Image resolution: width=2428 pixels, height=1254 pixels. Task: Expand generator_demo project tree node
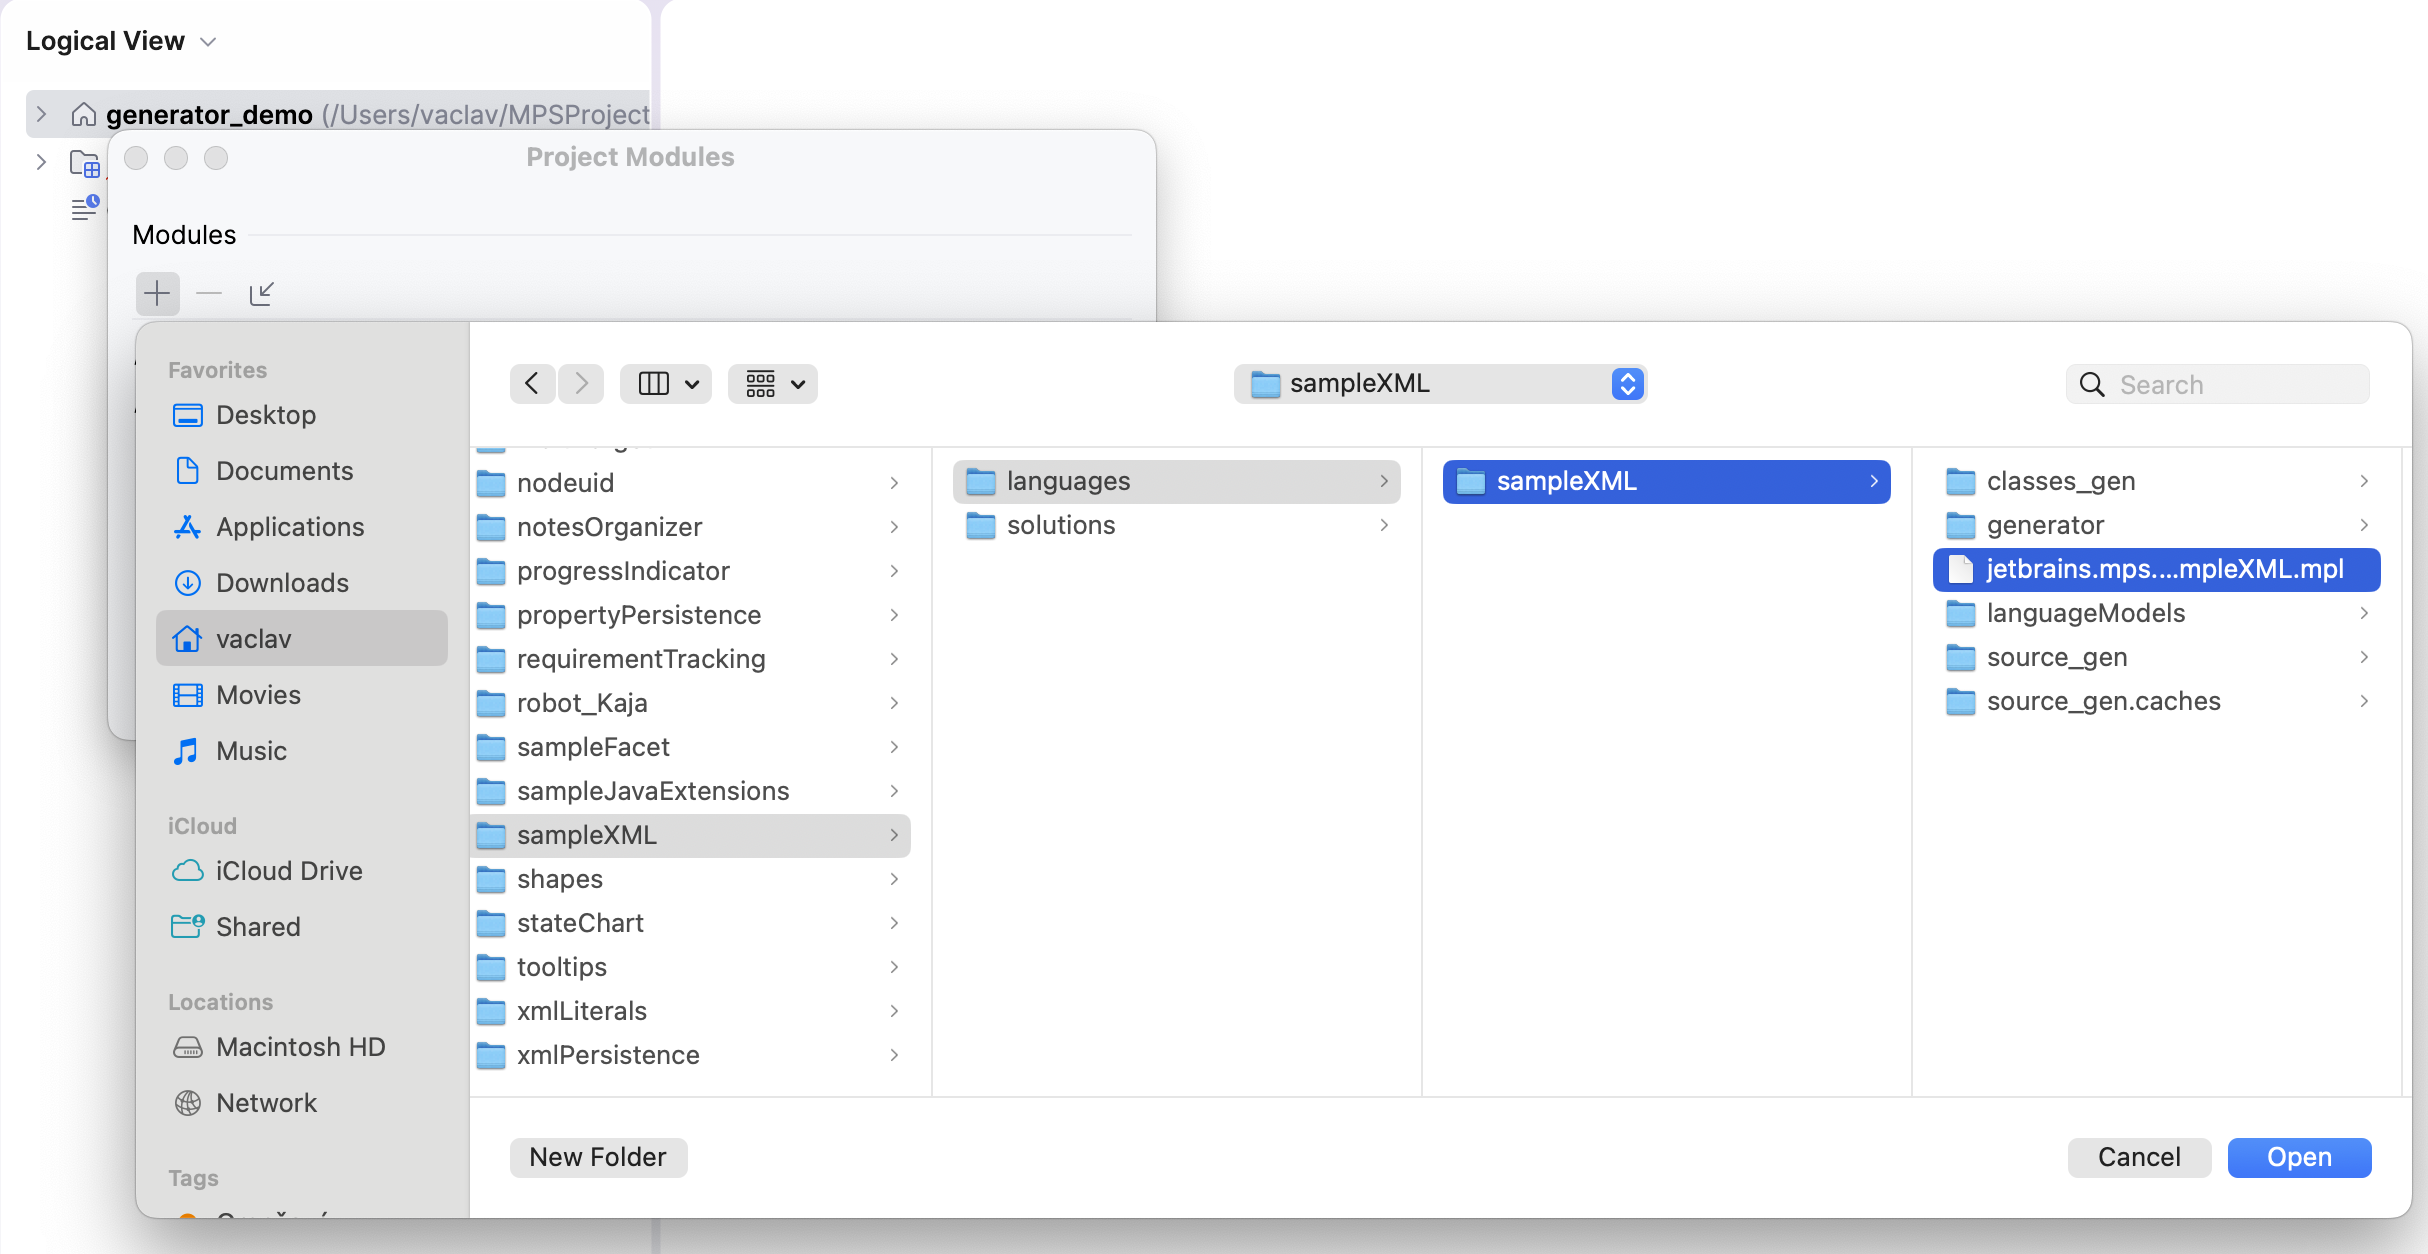[41, 114]
